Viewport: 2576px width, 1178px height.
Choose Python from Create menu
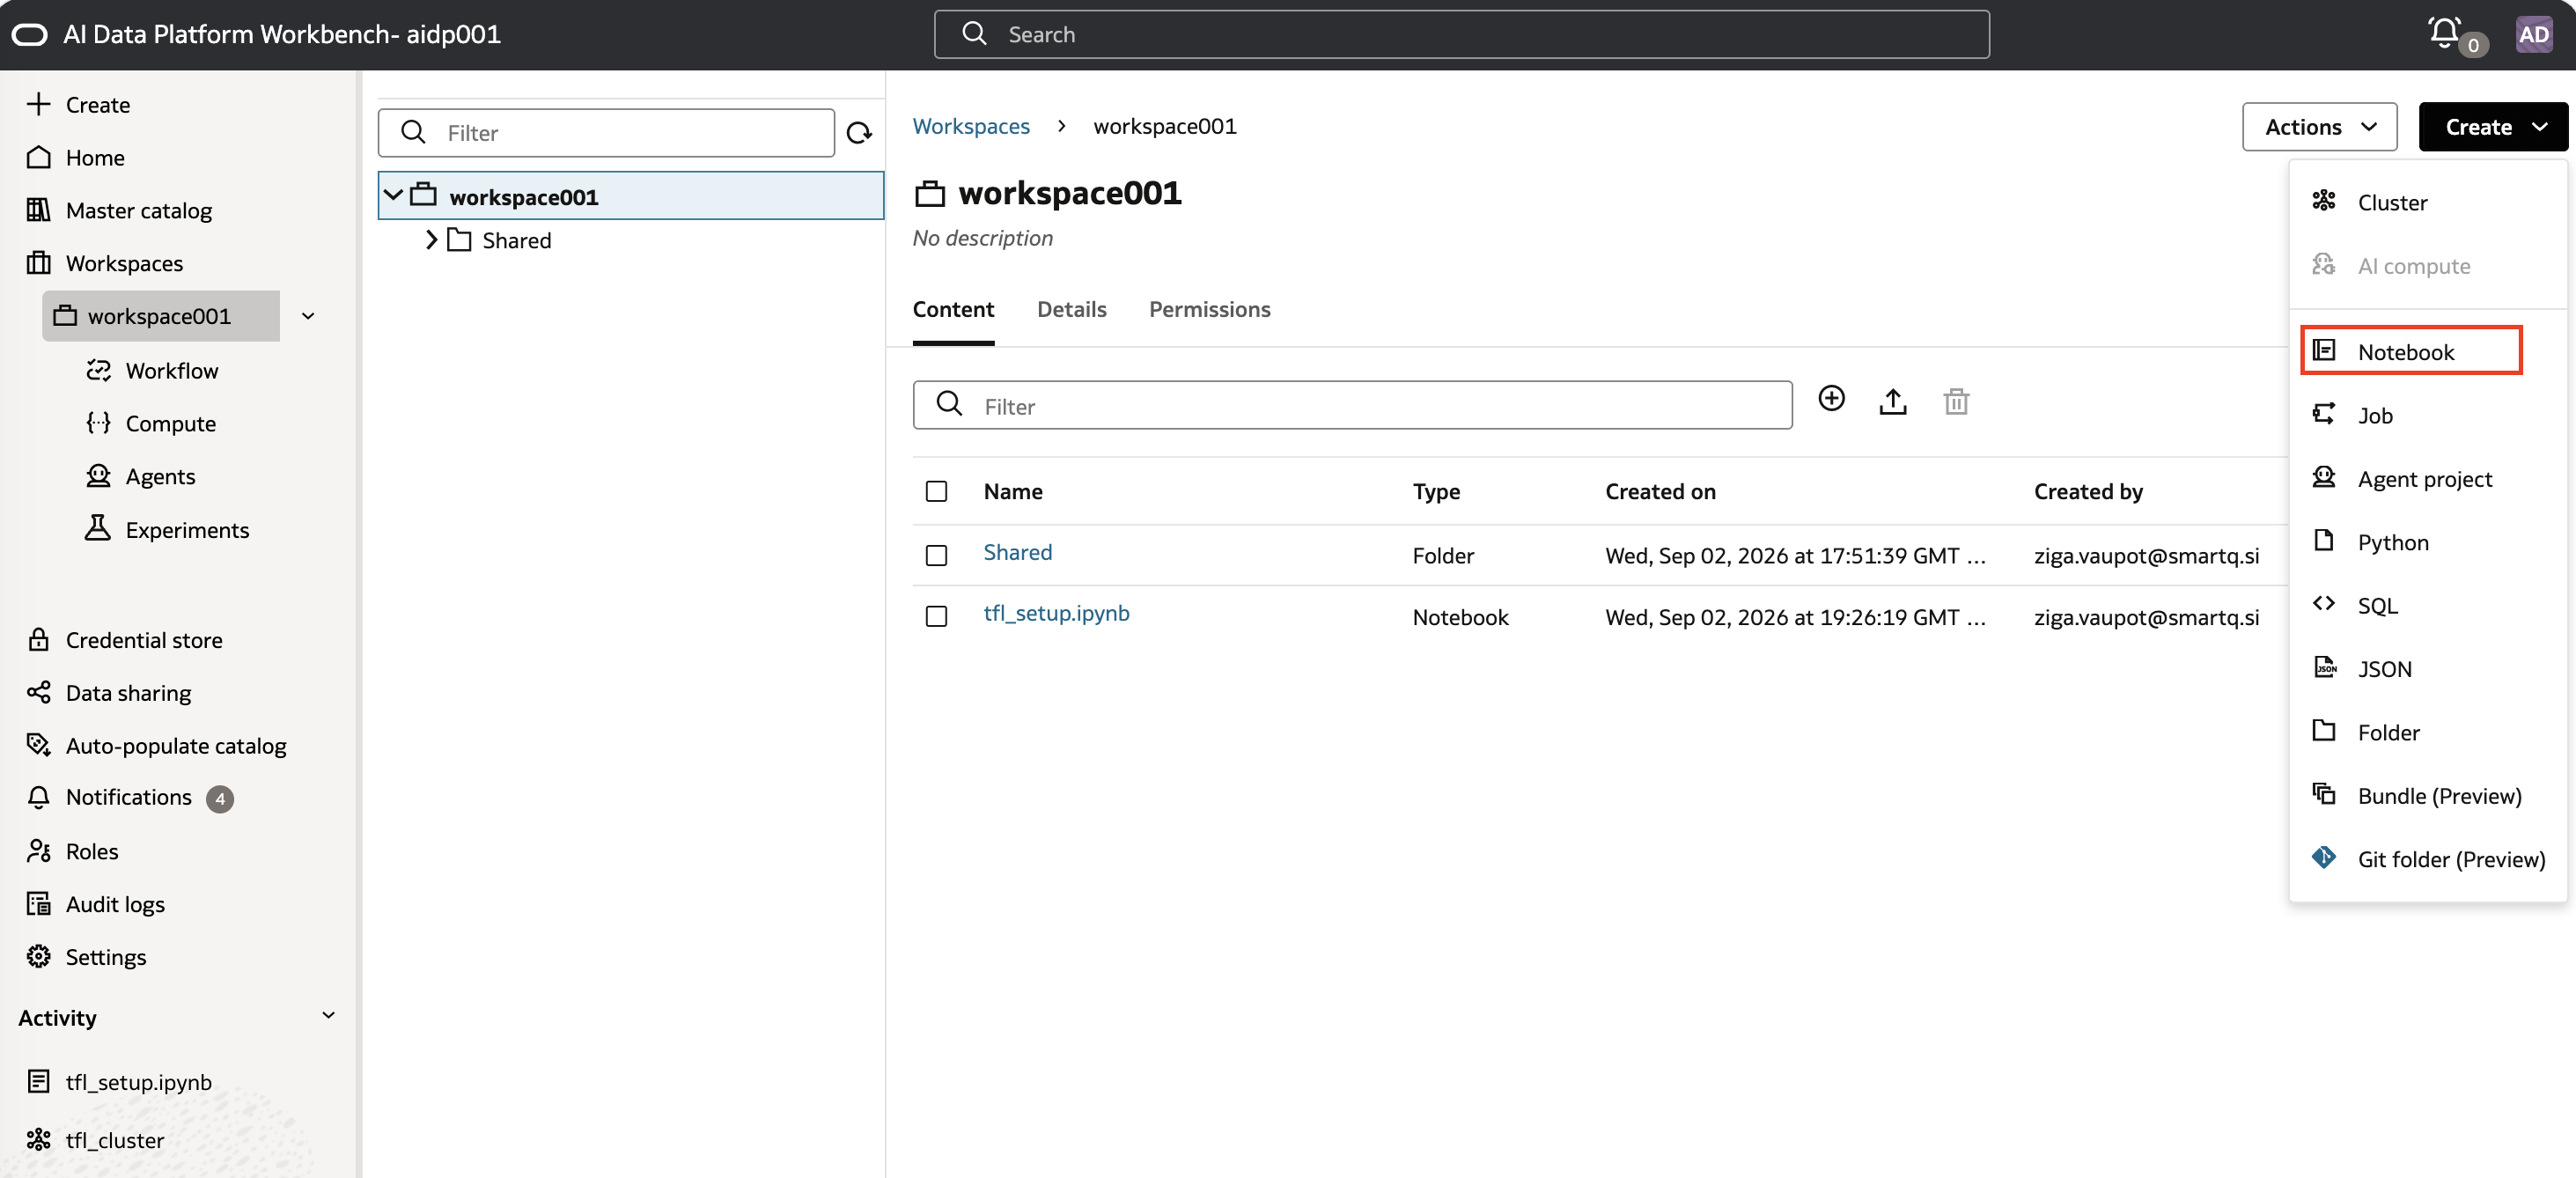(2427, 542)
